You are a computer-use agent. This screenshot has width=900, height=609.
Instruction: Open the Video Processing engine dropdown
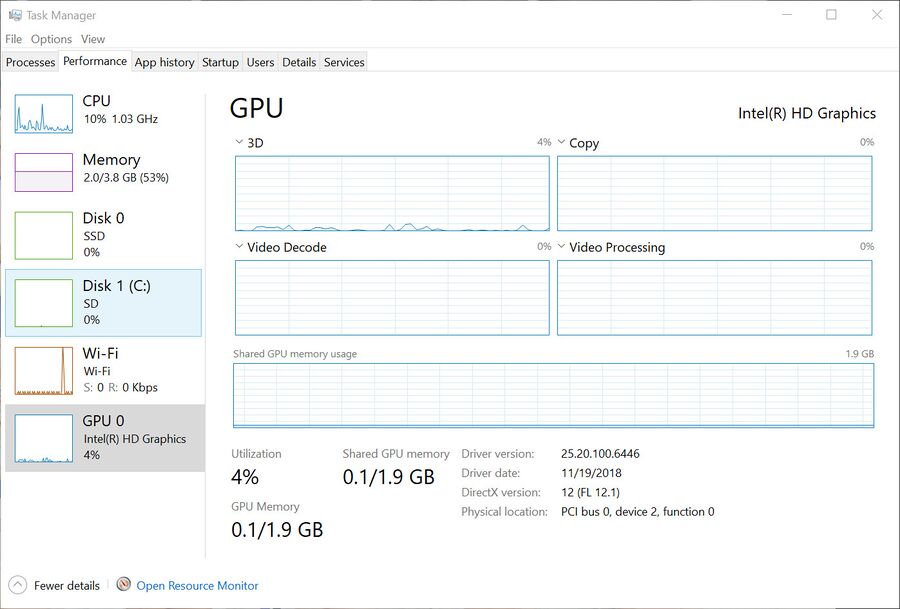[x=562, y=247]
